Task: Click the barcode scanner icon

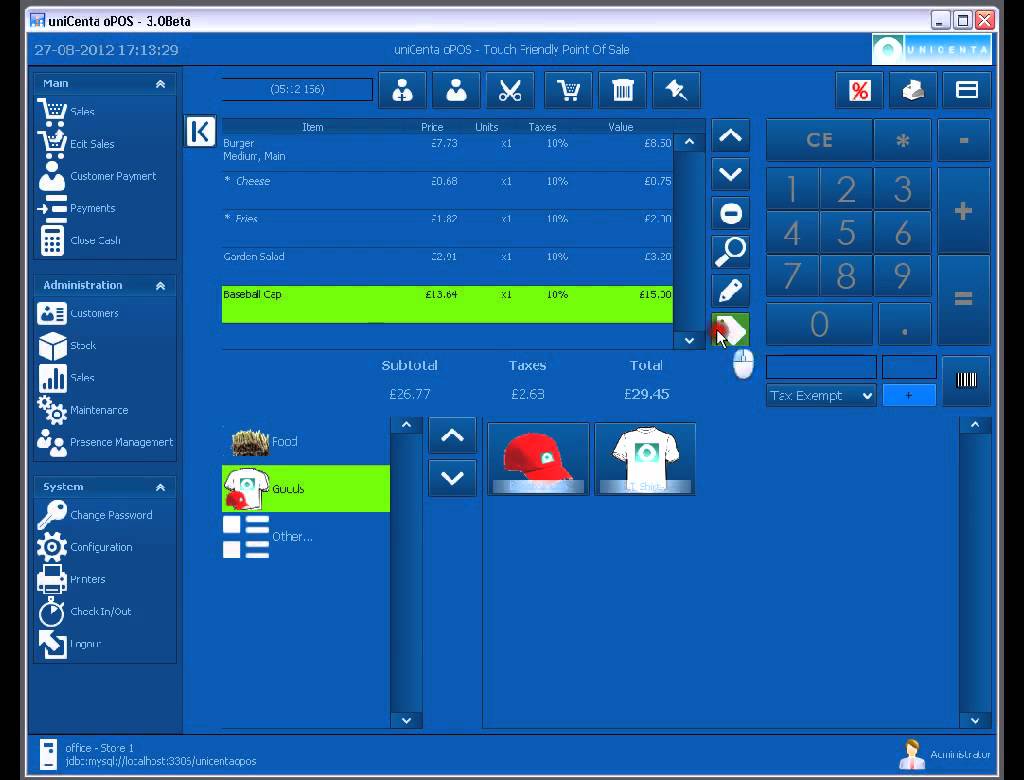Action: pos(966,380)
